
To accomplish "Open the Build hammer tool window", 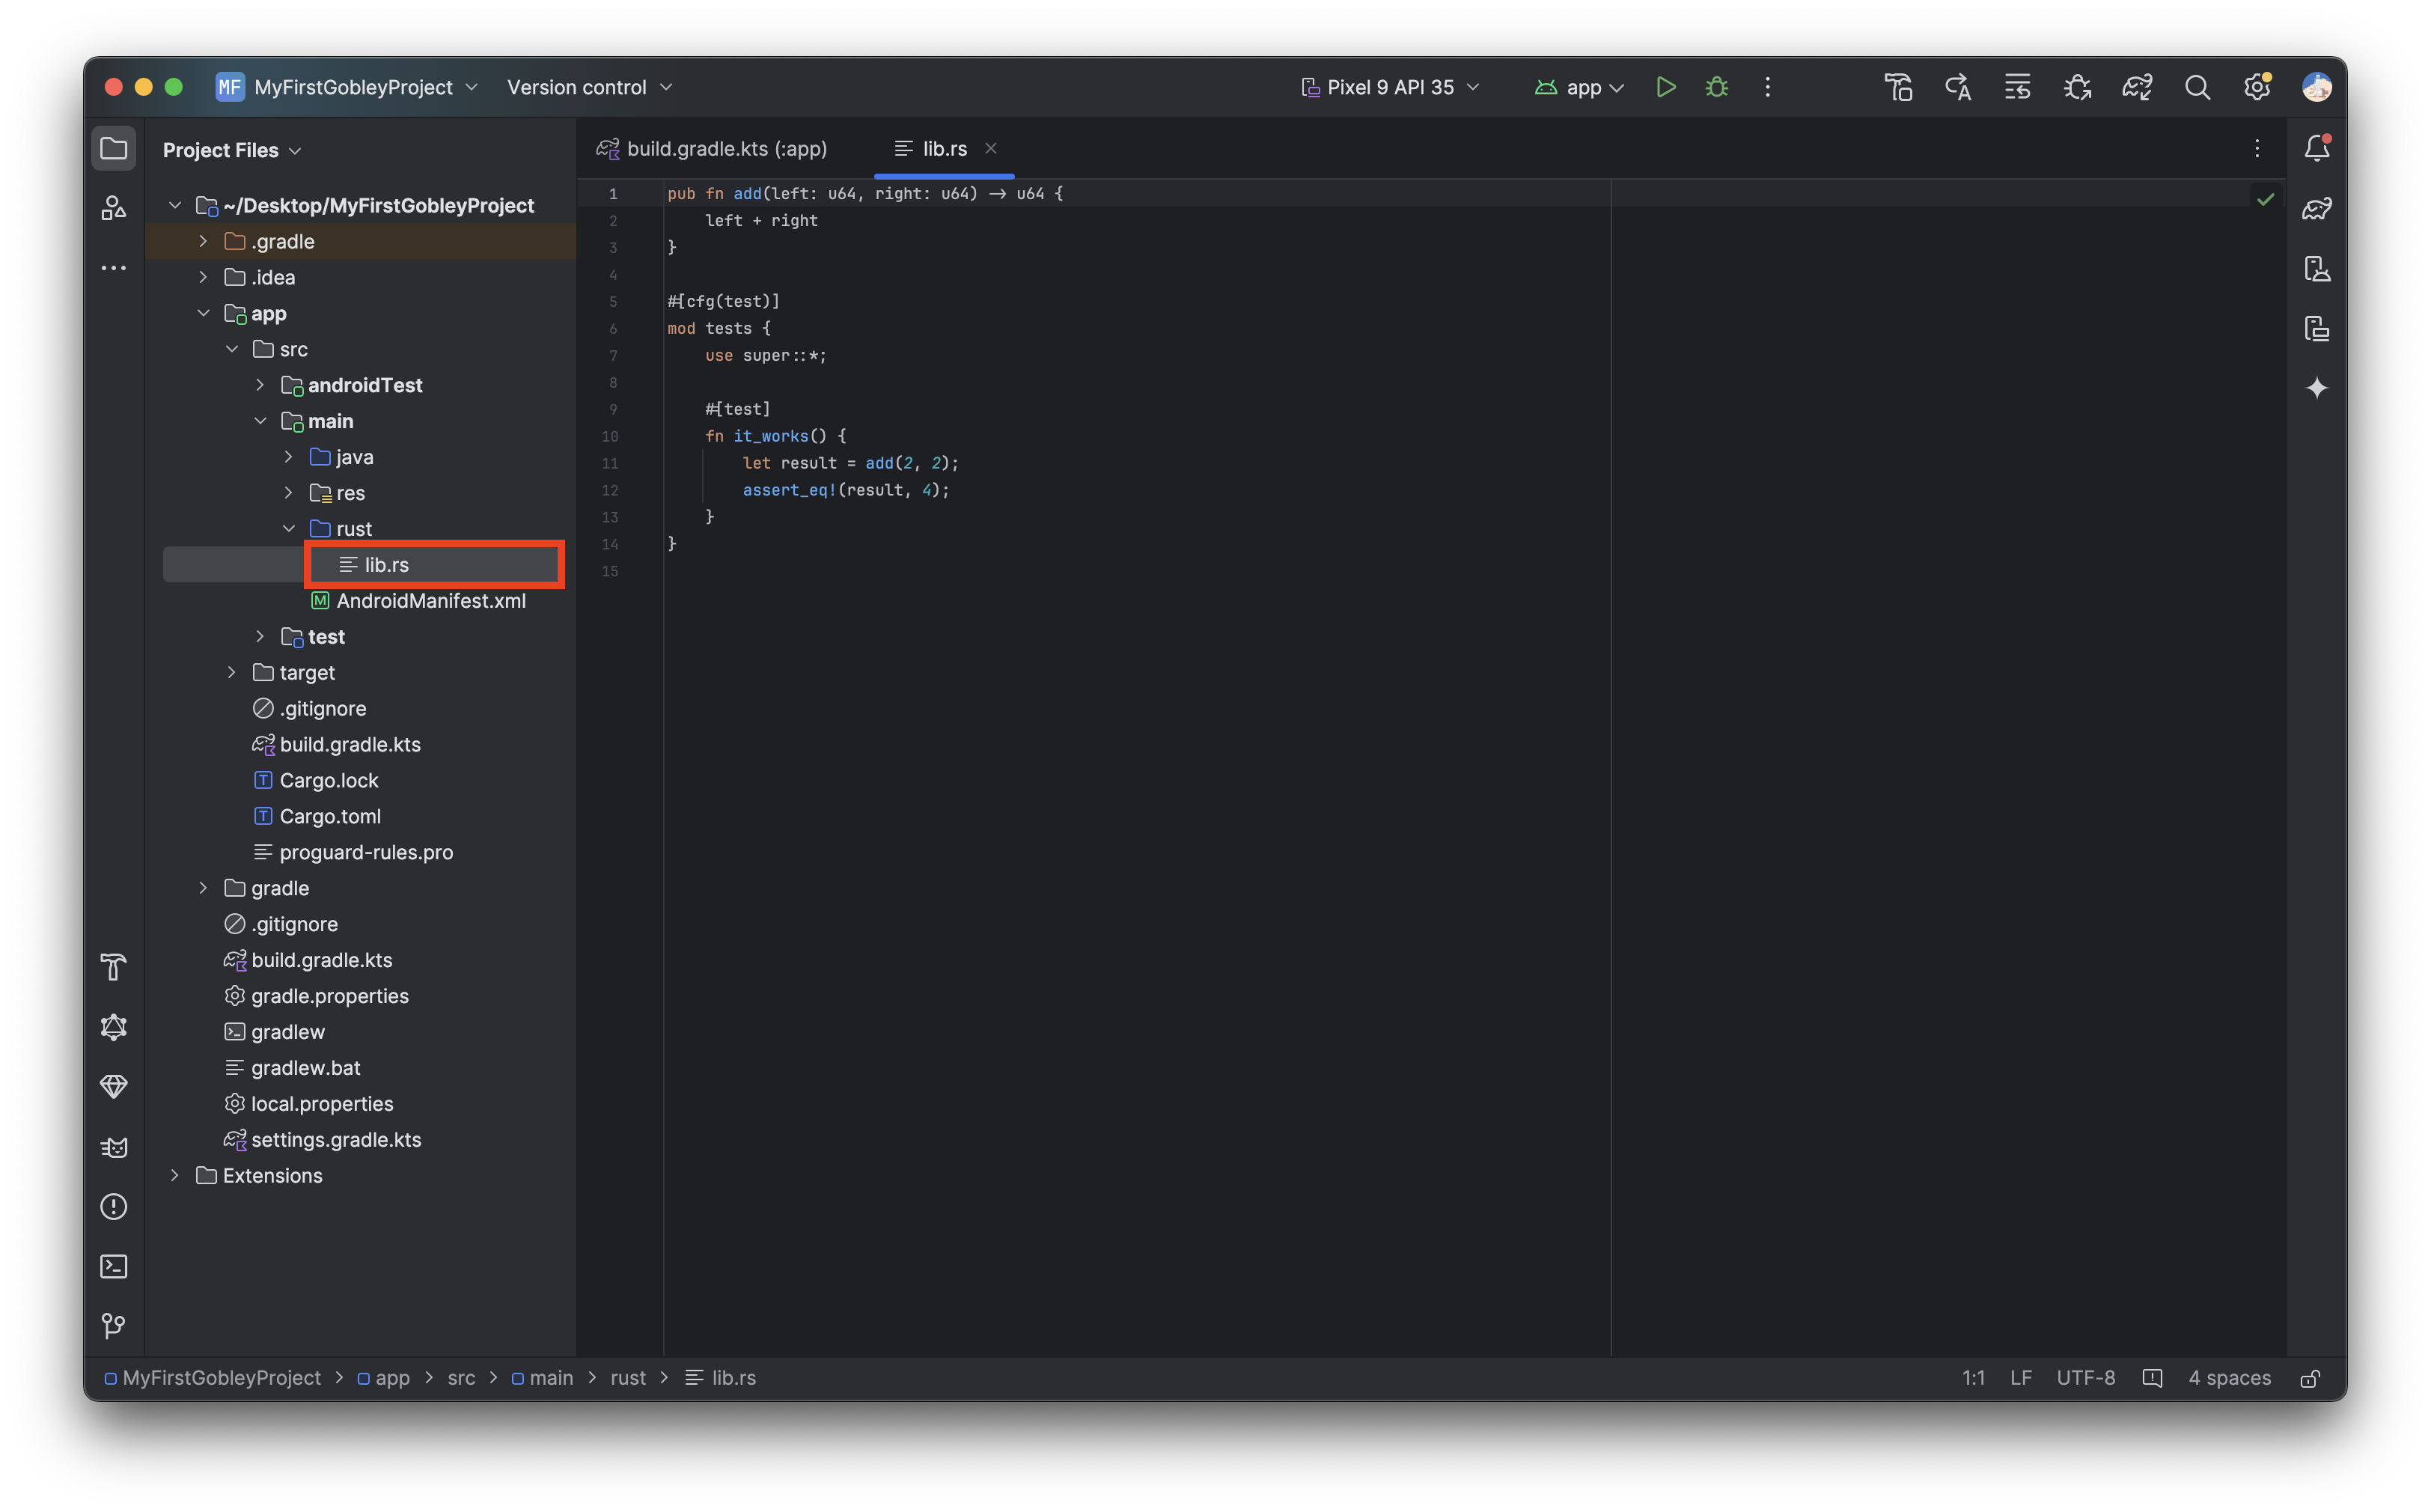I will pyautogui.click(x=114, y=967).
